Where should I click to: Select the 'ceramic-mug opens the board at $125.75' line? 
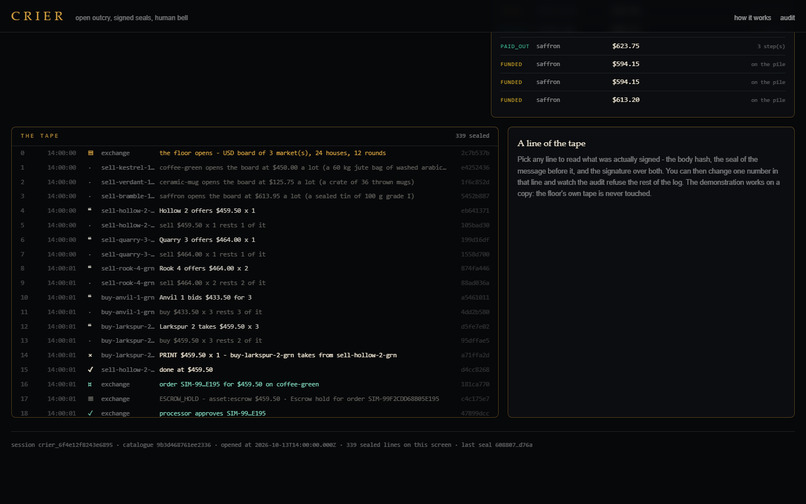[x=255, y=182]
